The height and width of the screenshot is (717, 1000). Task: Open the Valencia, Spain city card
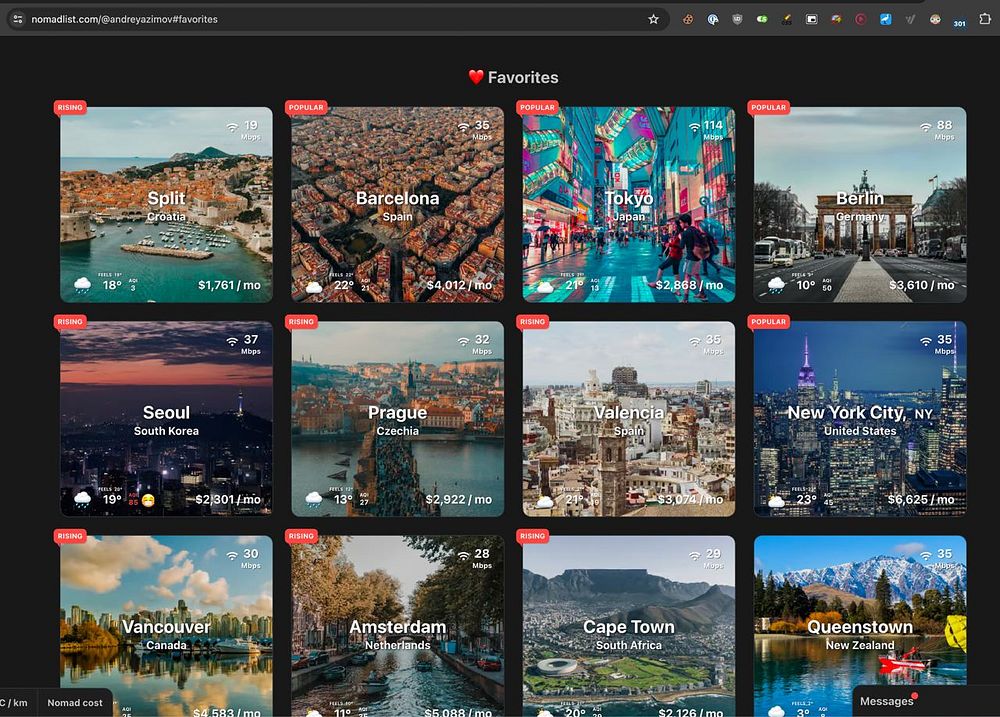[628, 420]
